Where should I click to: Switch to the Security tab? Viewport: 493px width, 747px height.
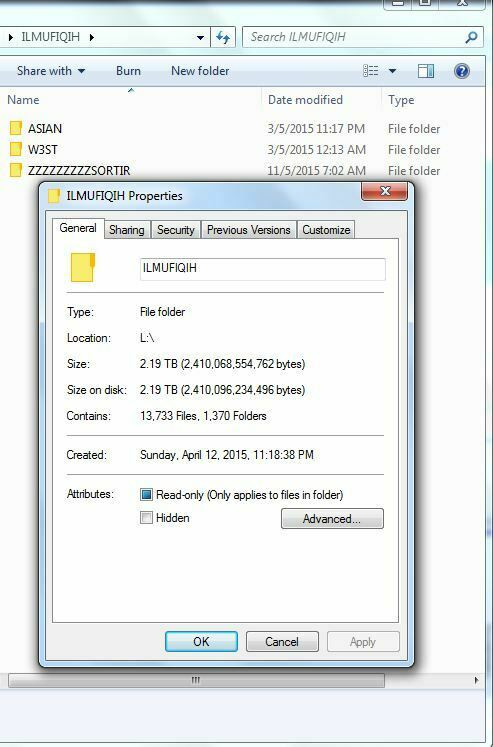(x=176, y=230)
